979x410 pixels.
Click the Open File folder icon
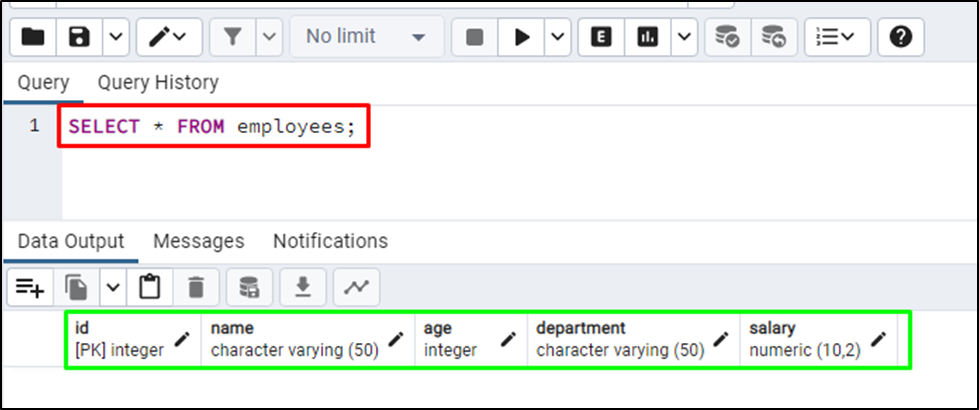(x=33, y=37)
